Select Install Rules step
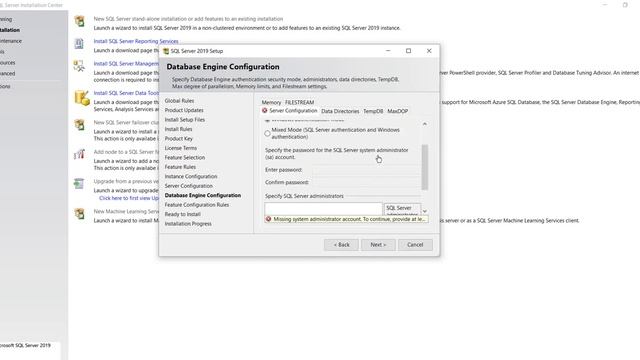The image size is (640, 360). pos(178,129)
